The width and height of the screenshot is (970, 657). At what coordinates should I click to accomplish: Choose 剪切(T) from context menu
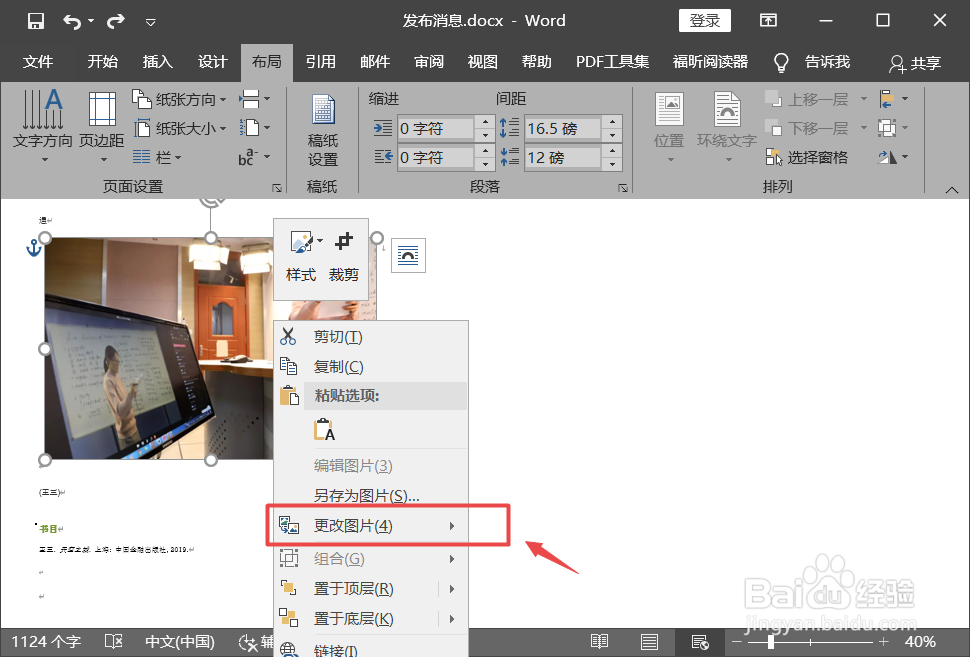(x=371, y=337)
